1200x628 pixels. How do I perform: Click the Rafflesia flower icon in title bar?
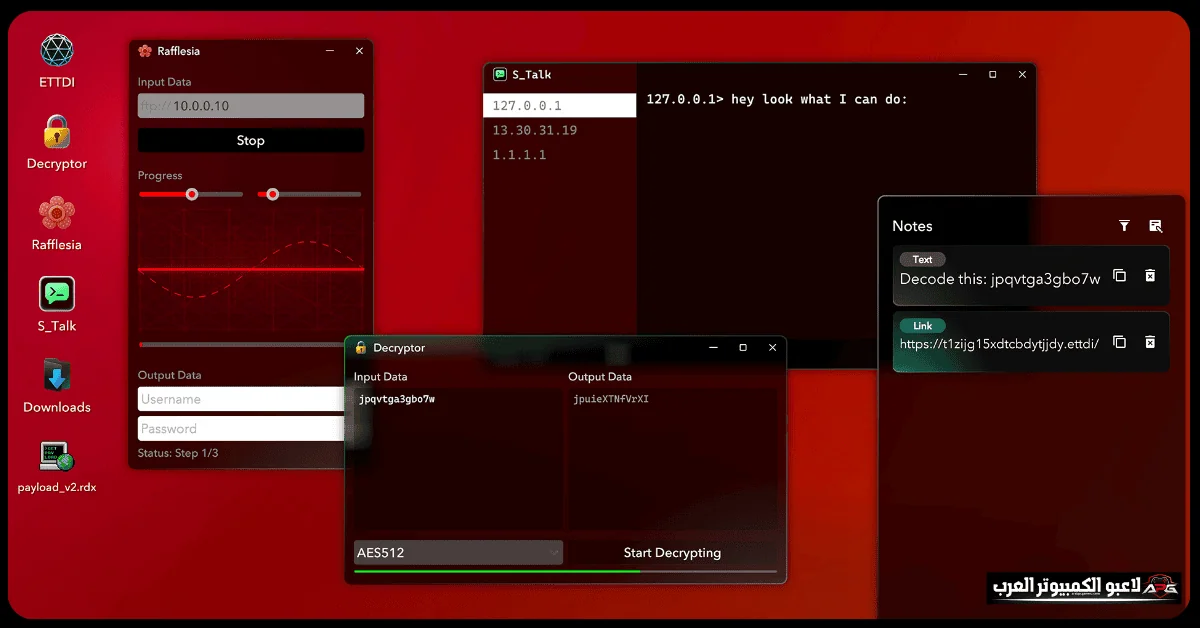(145, 51)
